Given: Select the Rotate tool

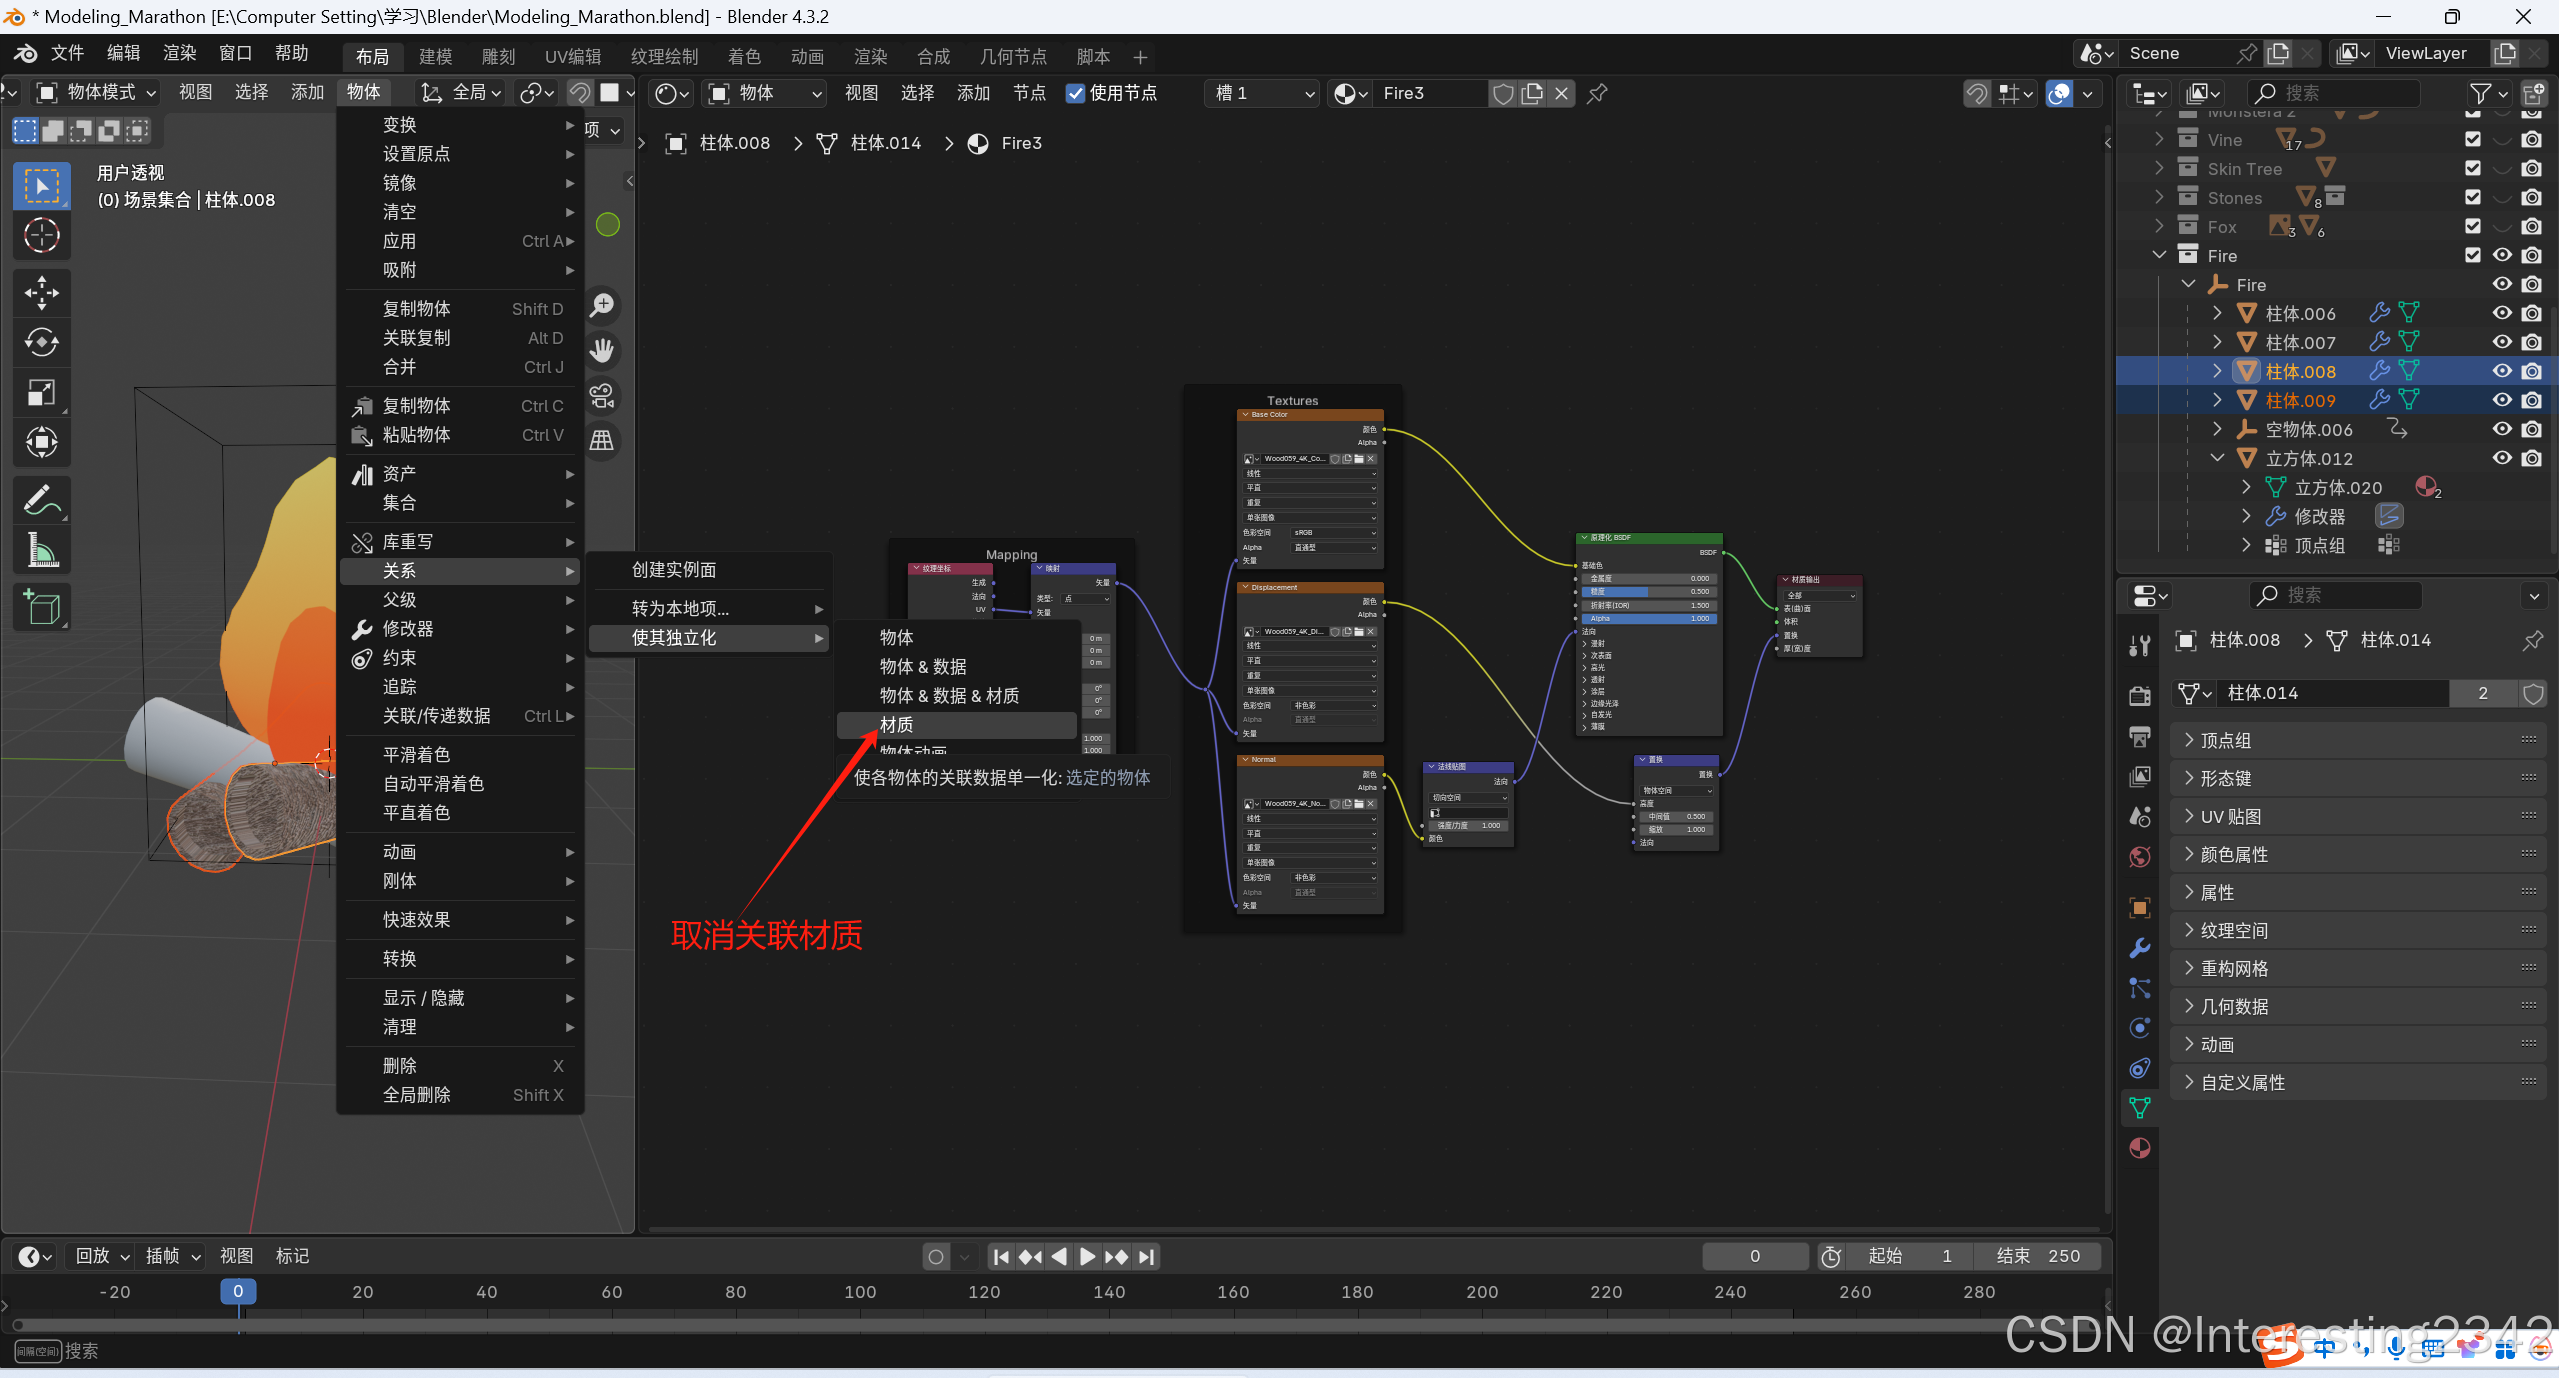Looking at the screenshot, I should (41, 342).
